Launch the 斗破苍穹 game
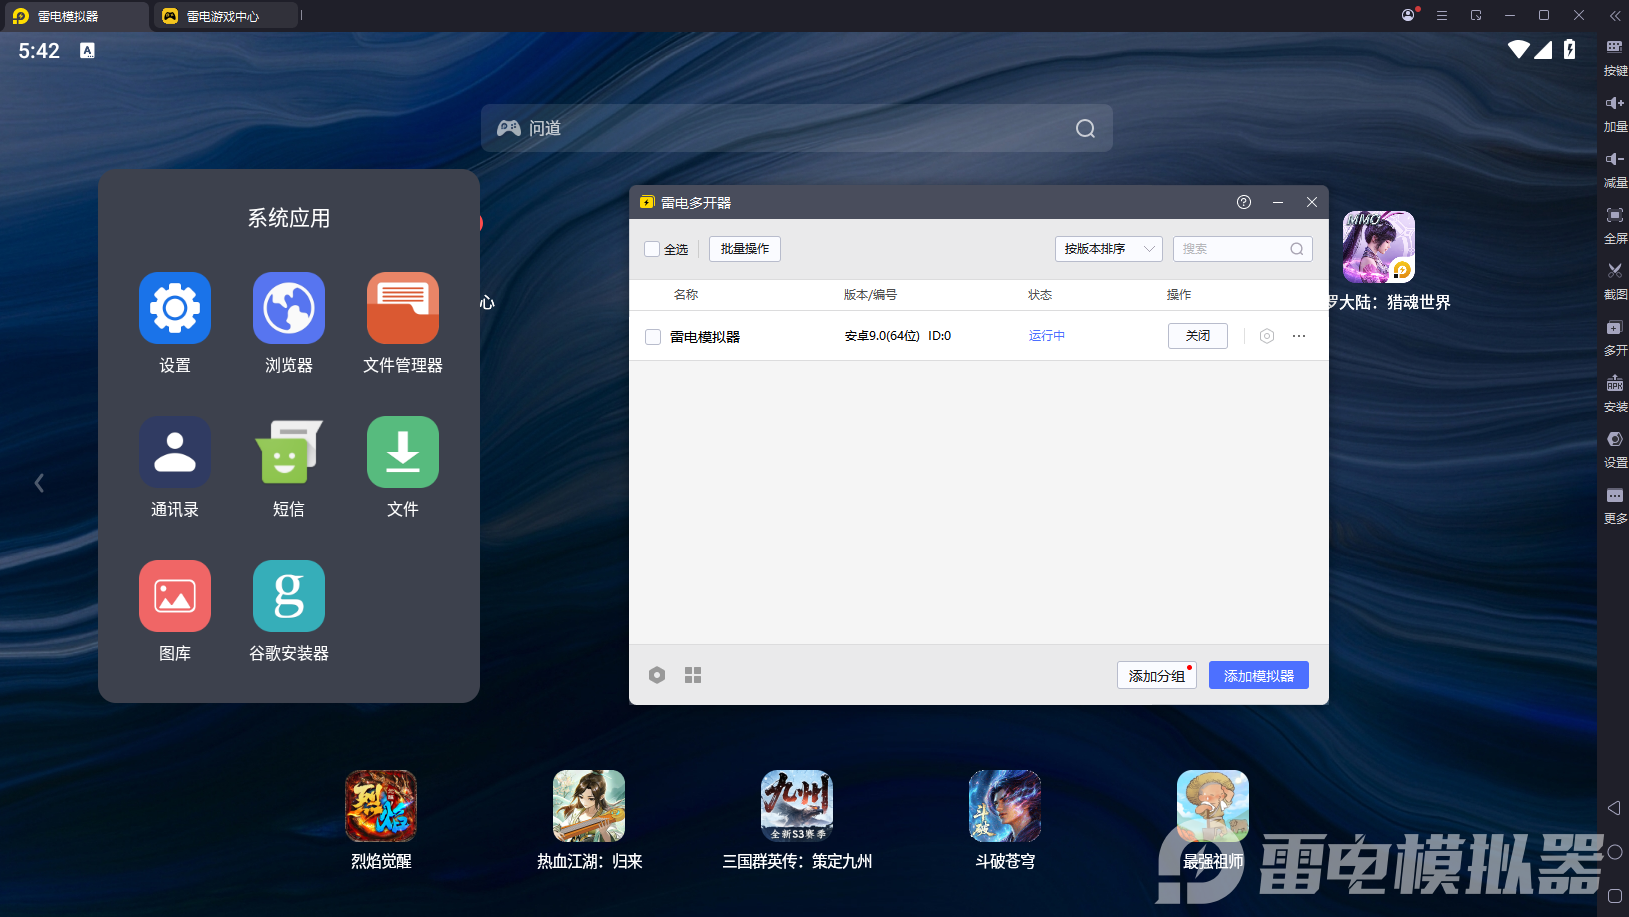Image resolution: width=1629 pixels, height=917 pixels. click(x=1005, y=806)
